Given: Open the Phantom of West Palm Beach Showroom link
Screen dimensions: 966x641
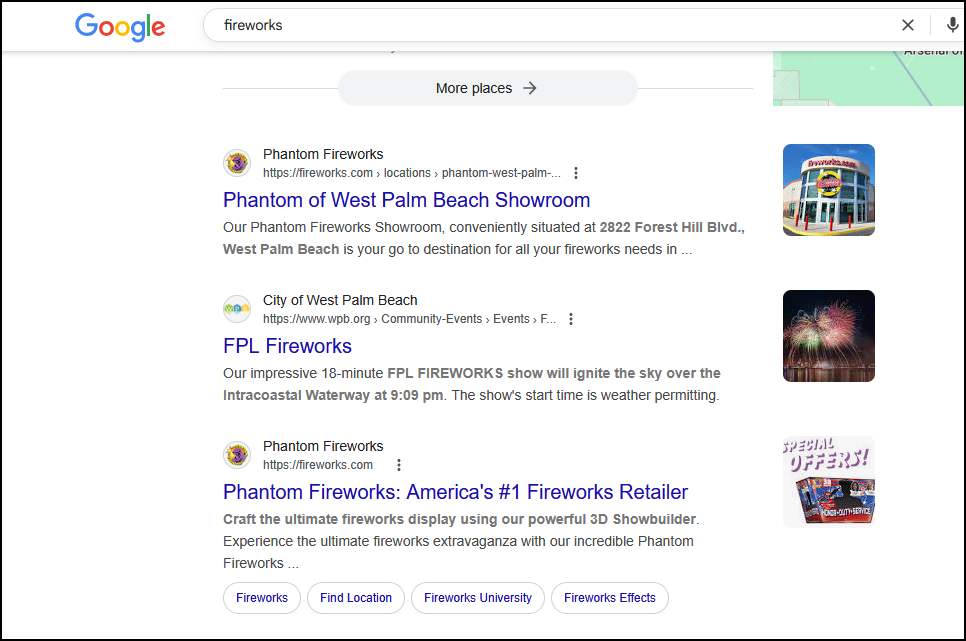Looking at the screenshot, I should click(406, 200).
